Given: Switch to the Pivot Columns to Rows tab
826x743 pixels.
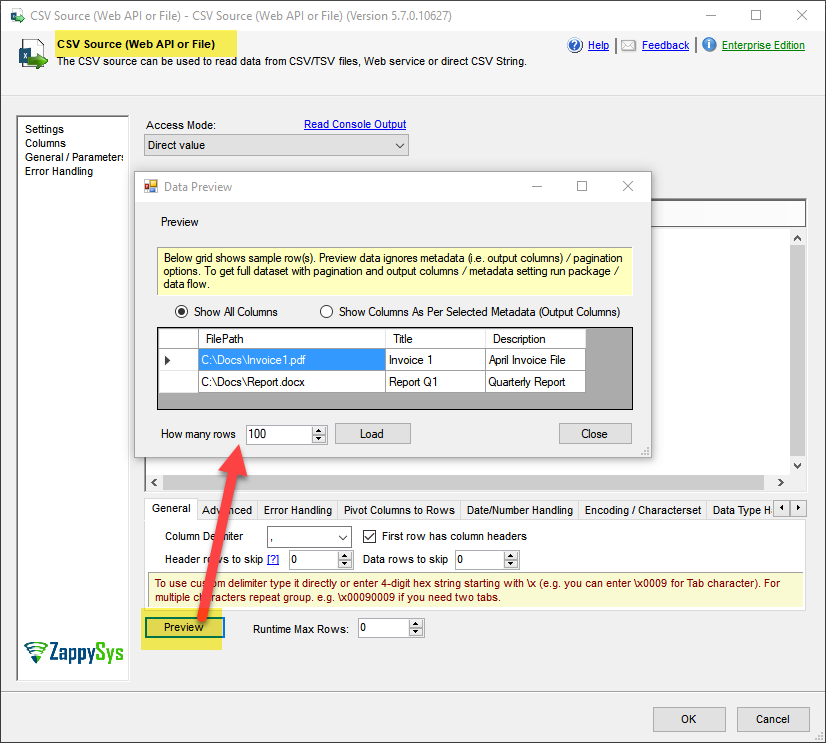Looking at the screenshot, I should [x=399, y=510].
